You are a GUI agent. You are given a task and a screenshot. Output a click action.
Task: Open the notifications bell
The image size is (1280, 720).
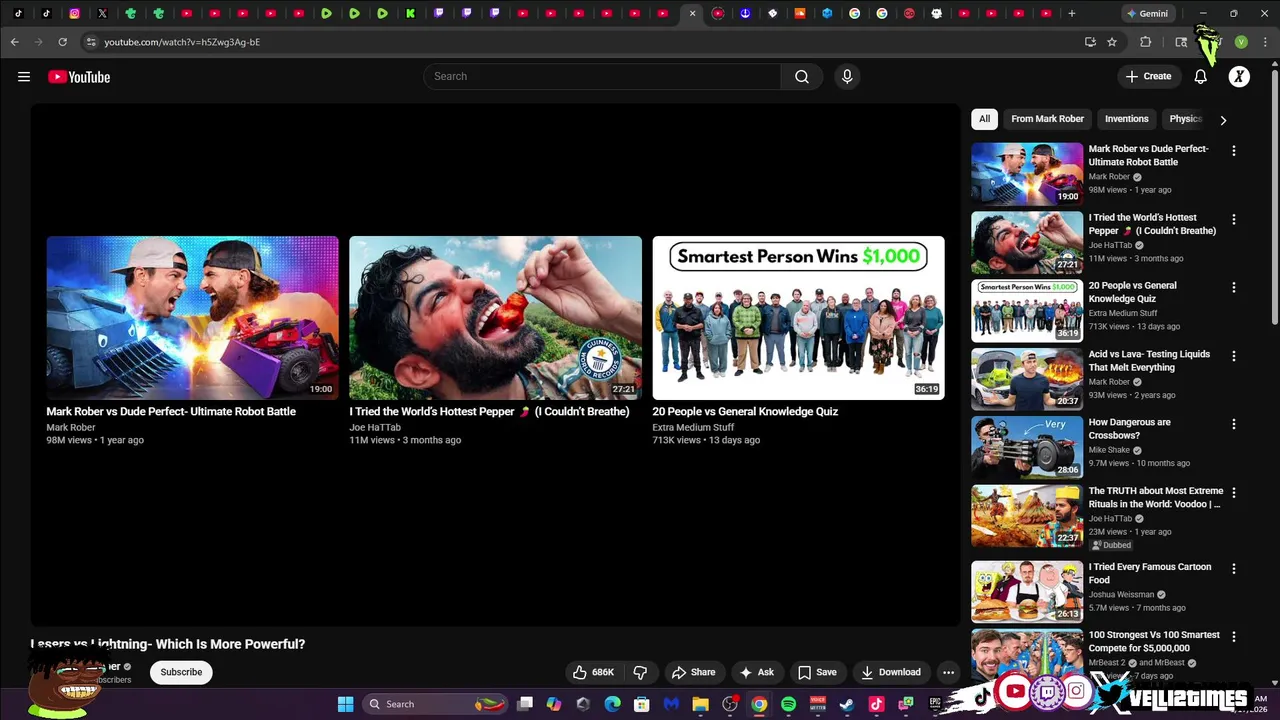[1201, 77]
